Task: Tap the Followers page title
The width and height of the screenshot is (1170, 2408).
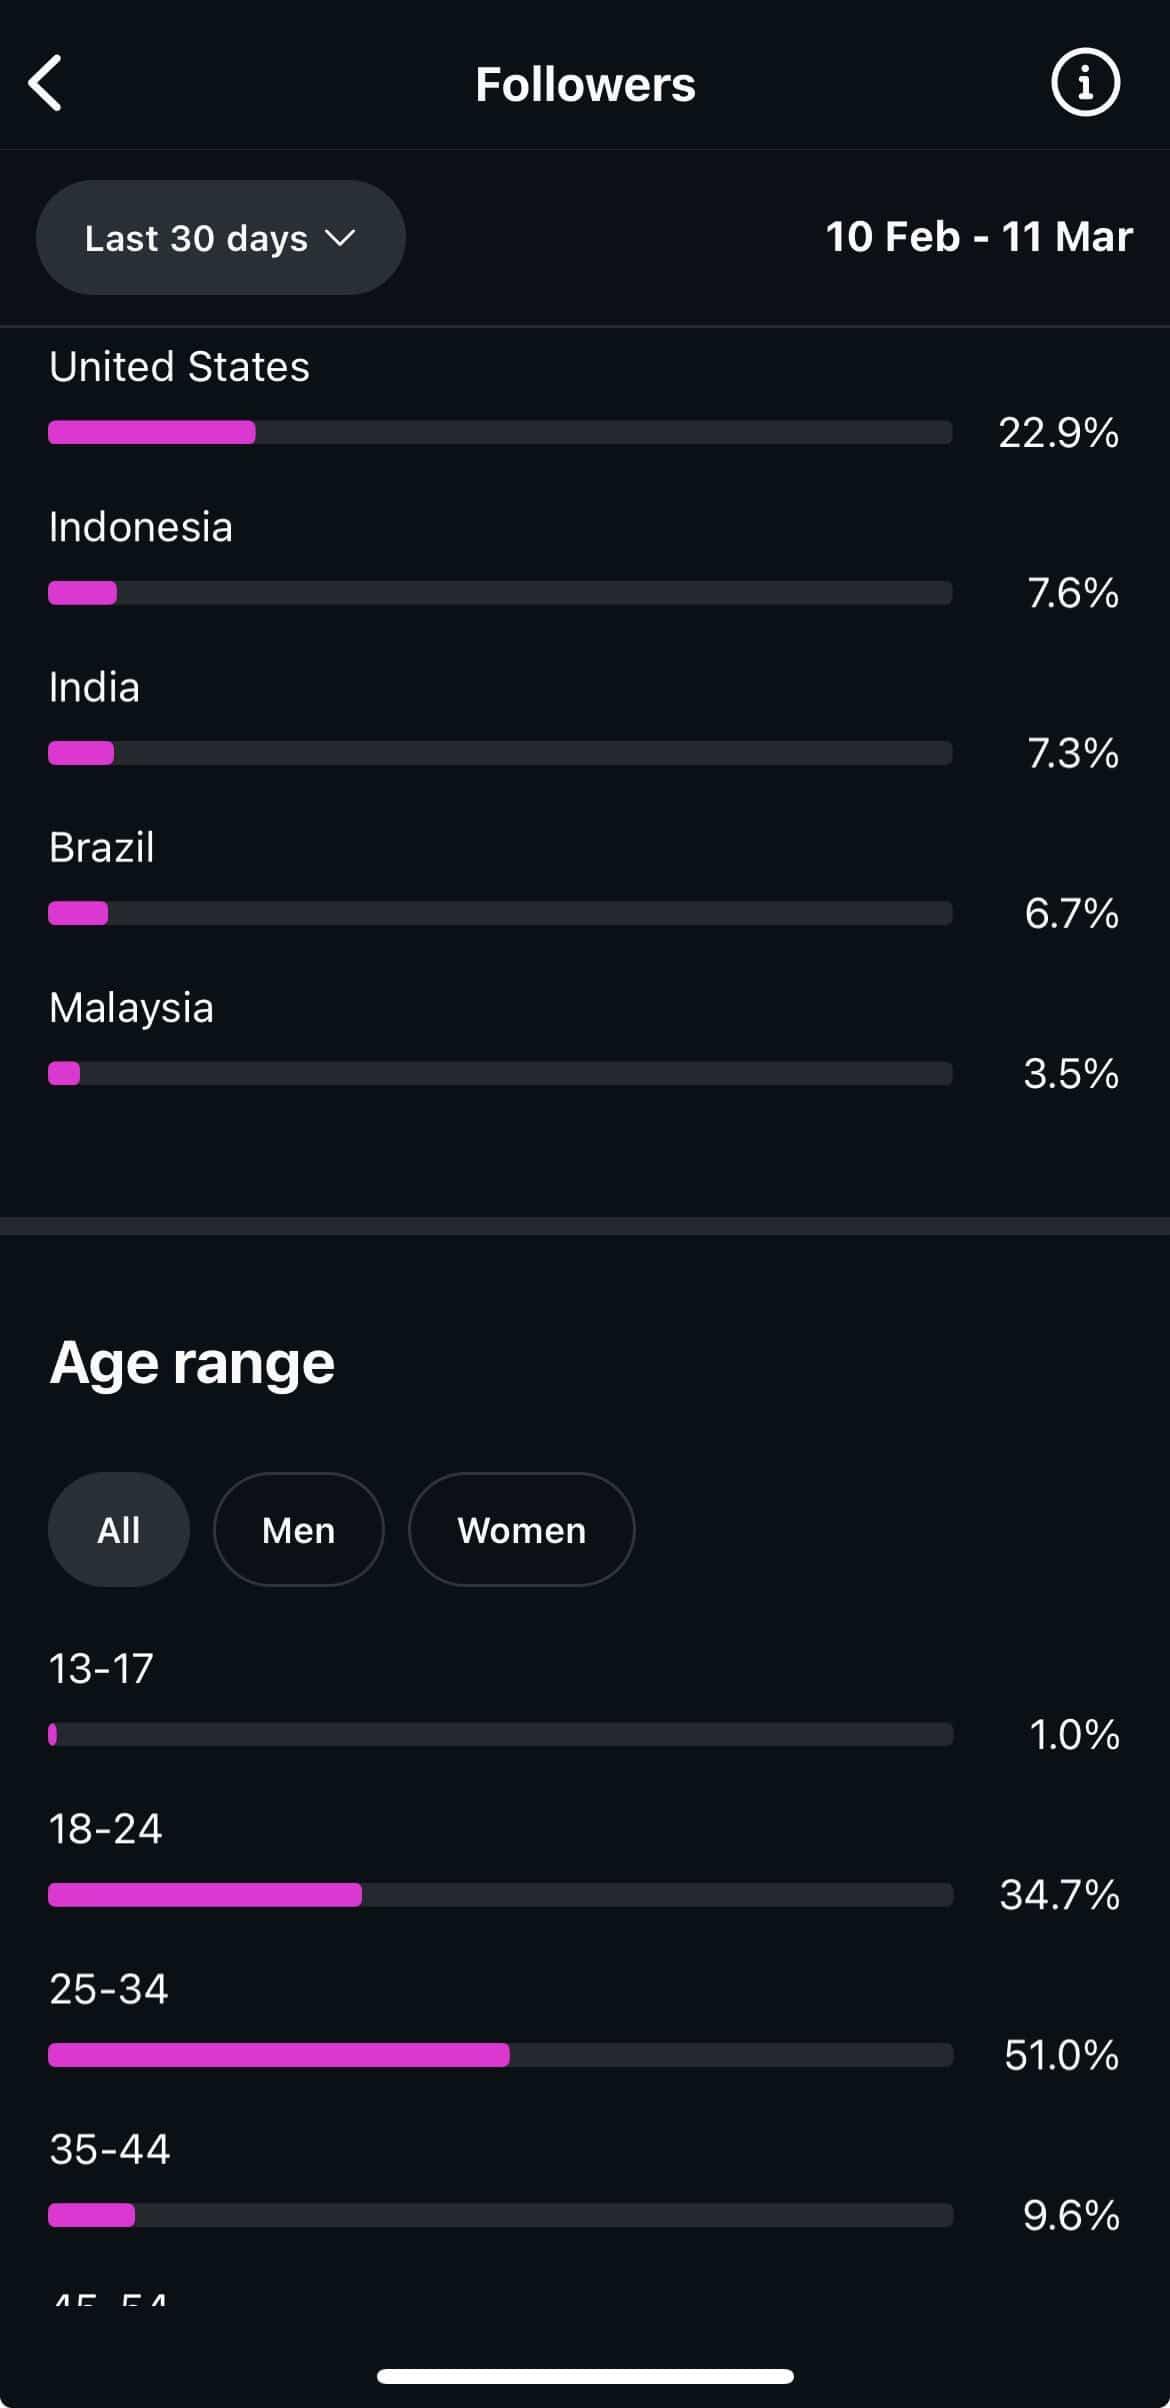Action: (x=585, y=85)
